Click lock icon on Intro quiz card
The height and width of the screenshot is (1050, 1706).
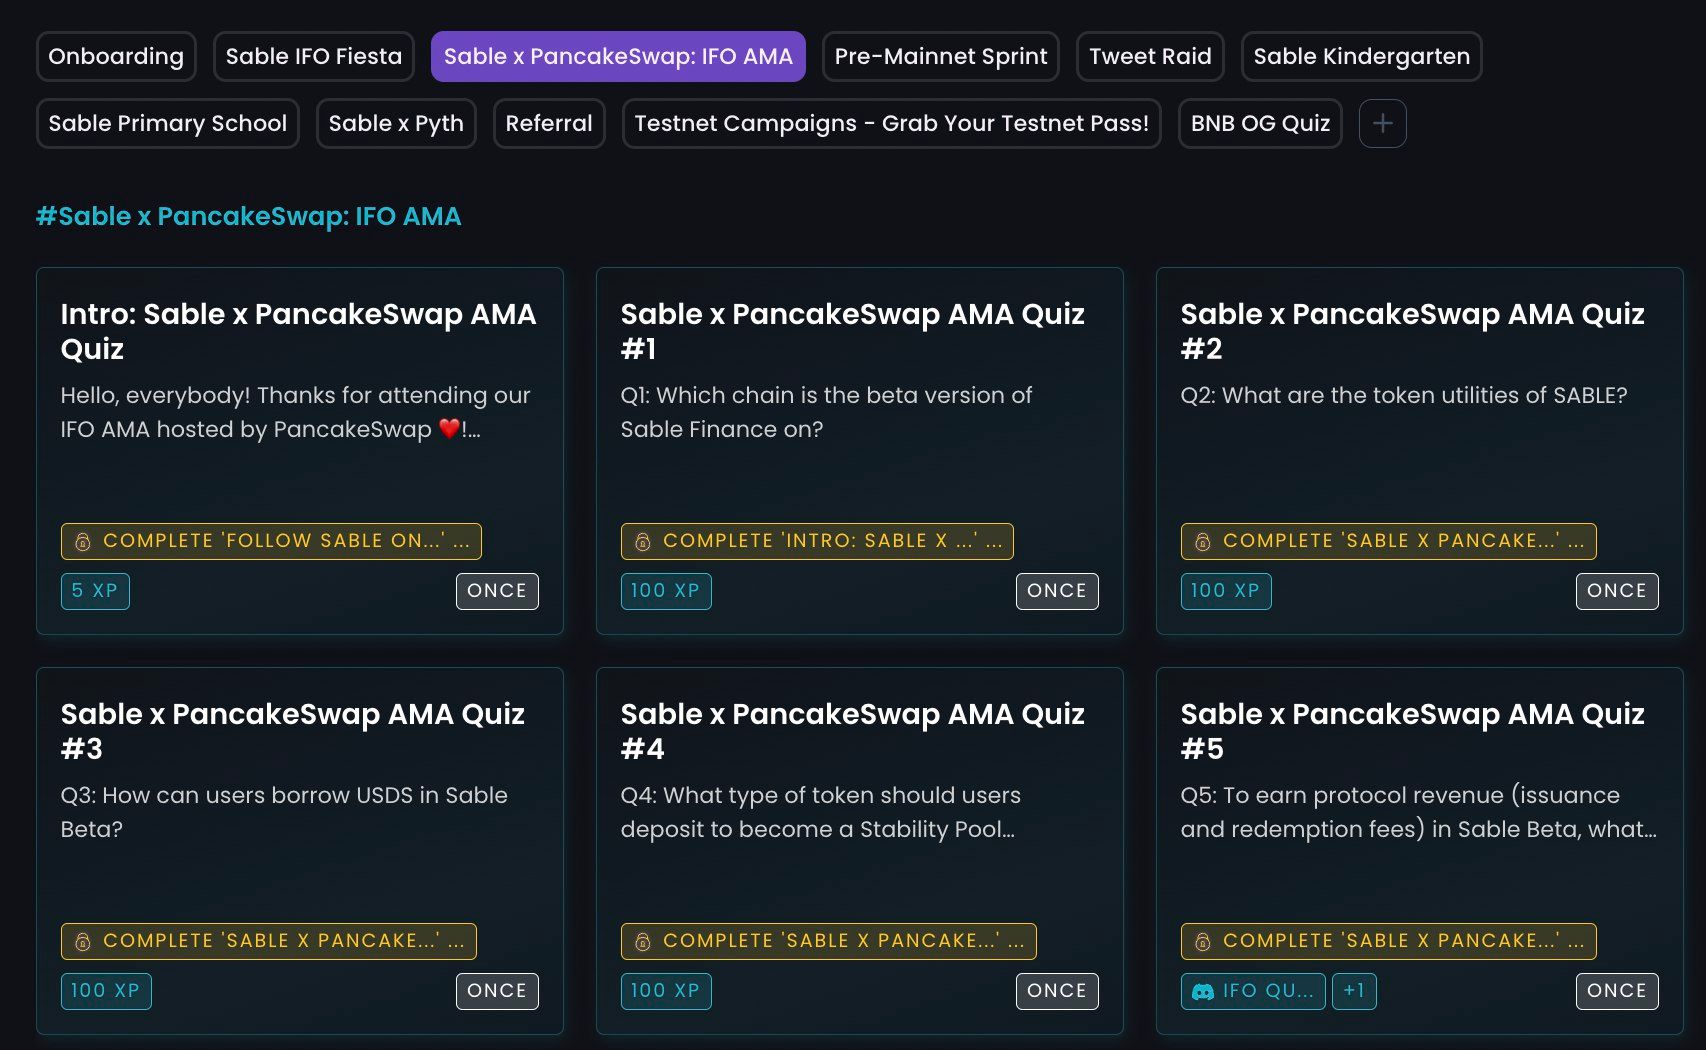click(83, 541)
